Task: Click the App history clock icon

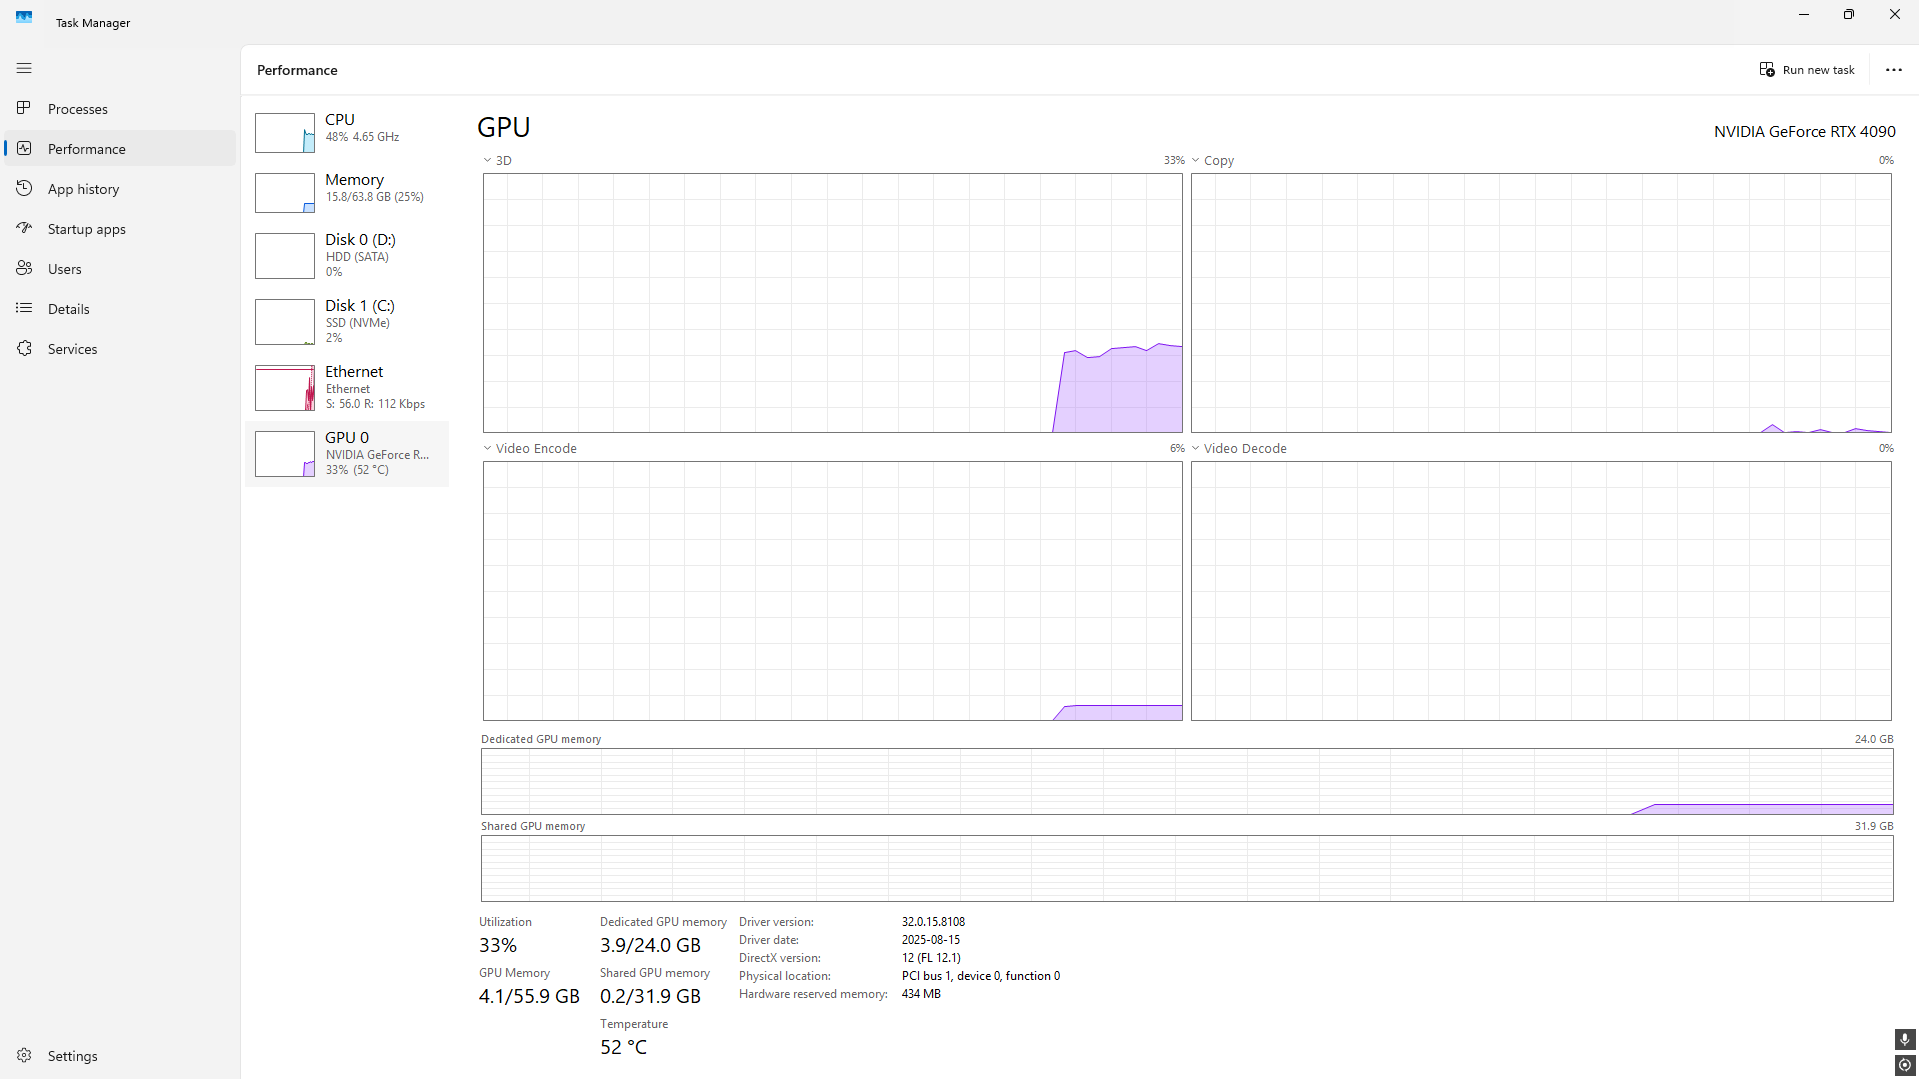Action: pyautogui.click(x=24, y=188)
